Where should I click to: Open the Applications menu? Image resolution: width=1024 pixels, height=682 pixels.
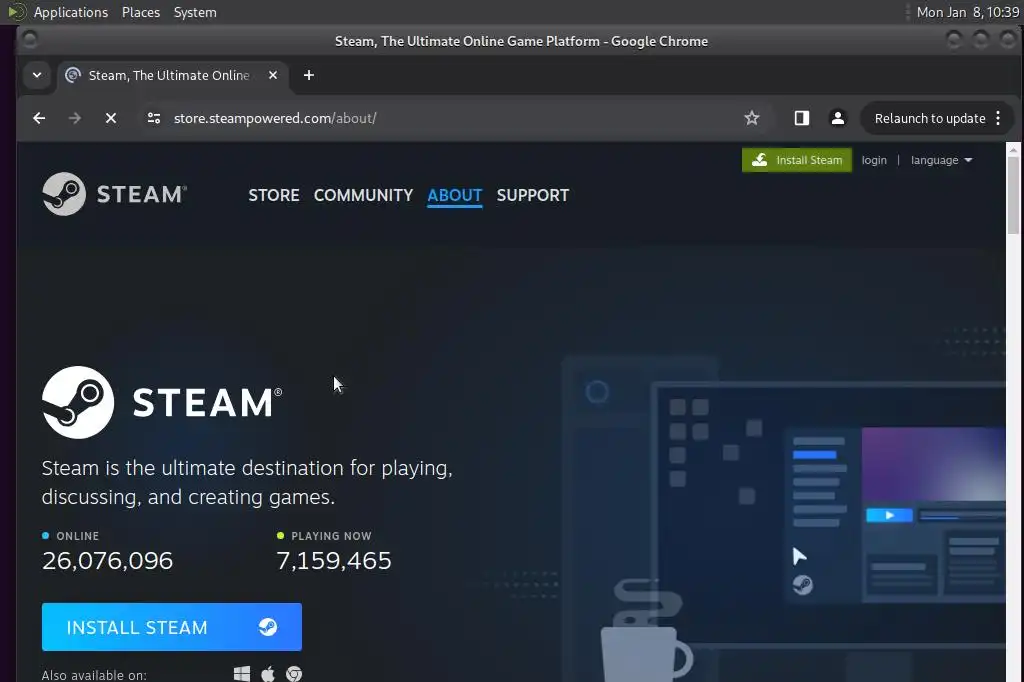point(71,12)
